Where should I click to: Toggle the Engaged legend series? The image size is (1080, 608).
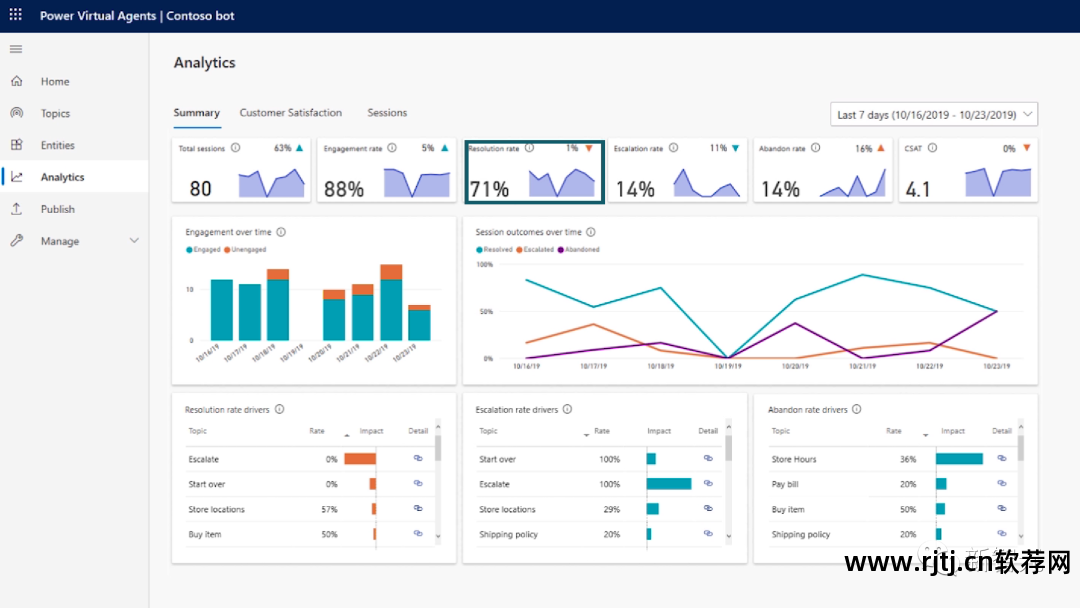[204, 249]
